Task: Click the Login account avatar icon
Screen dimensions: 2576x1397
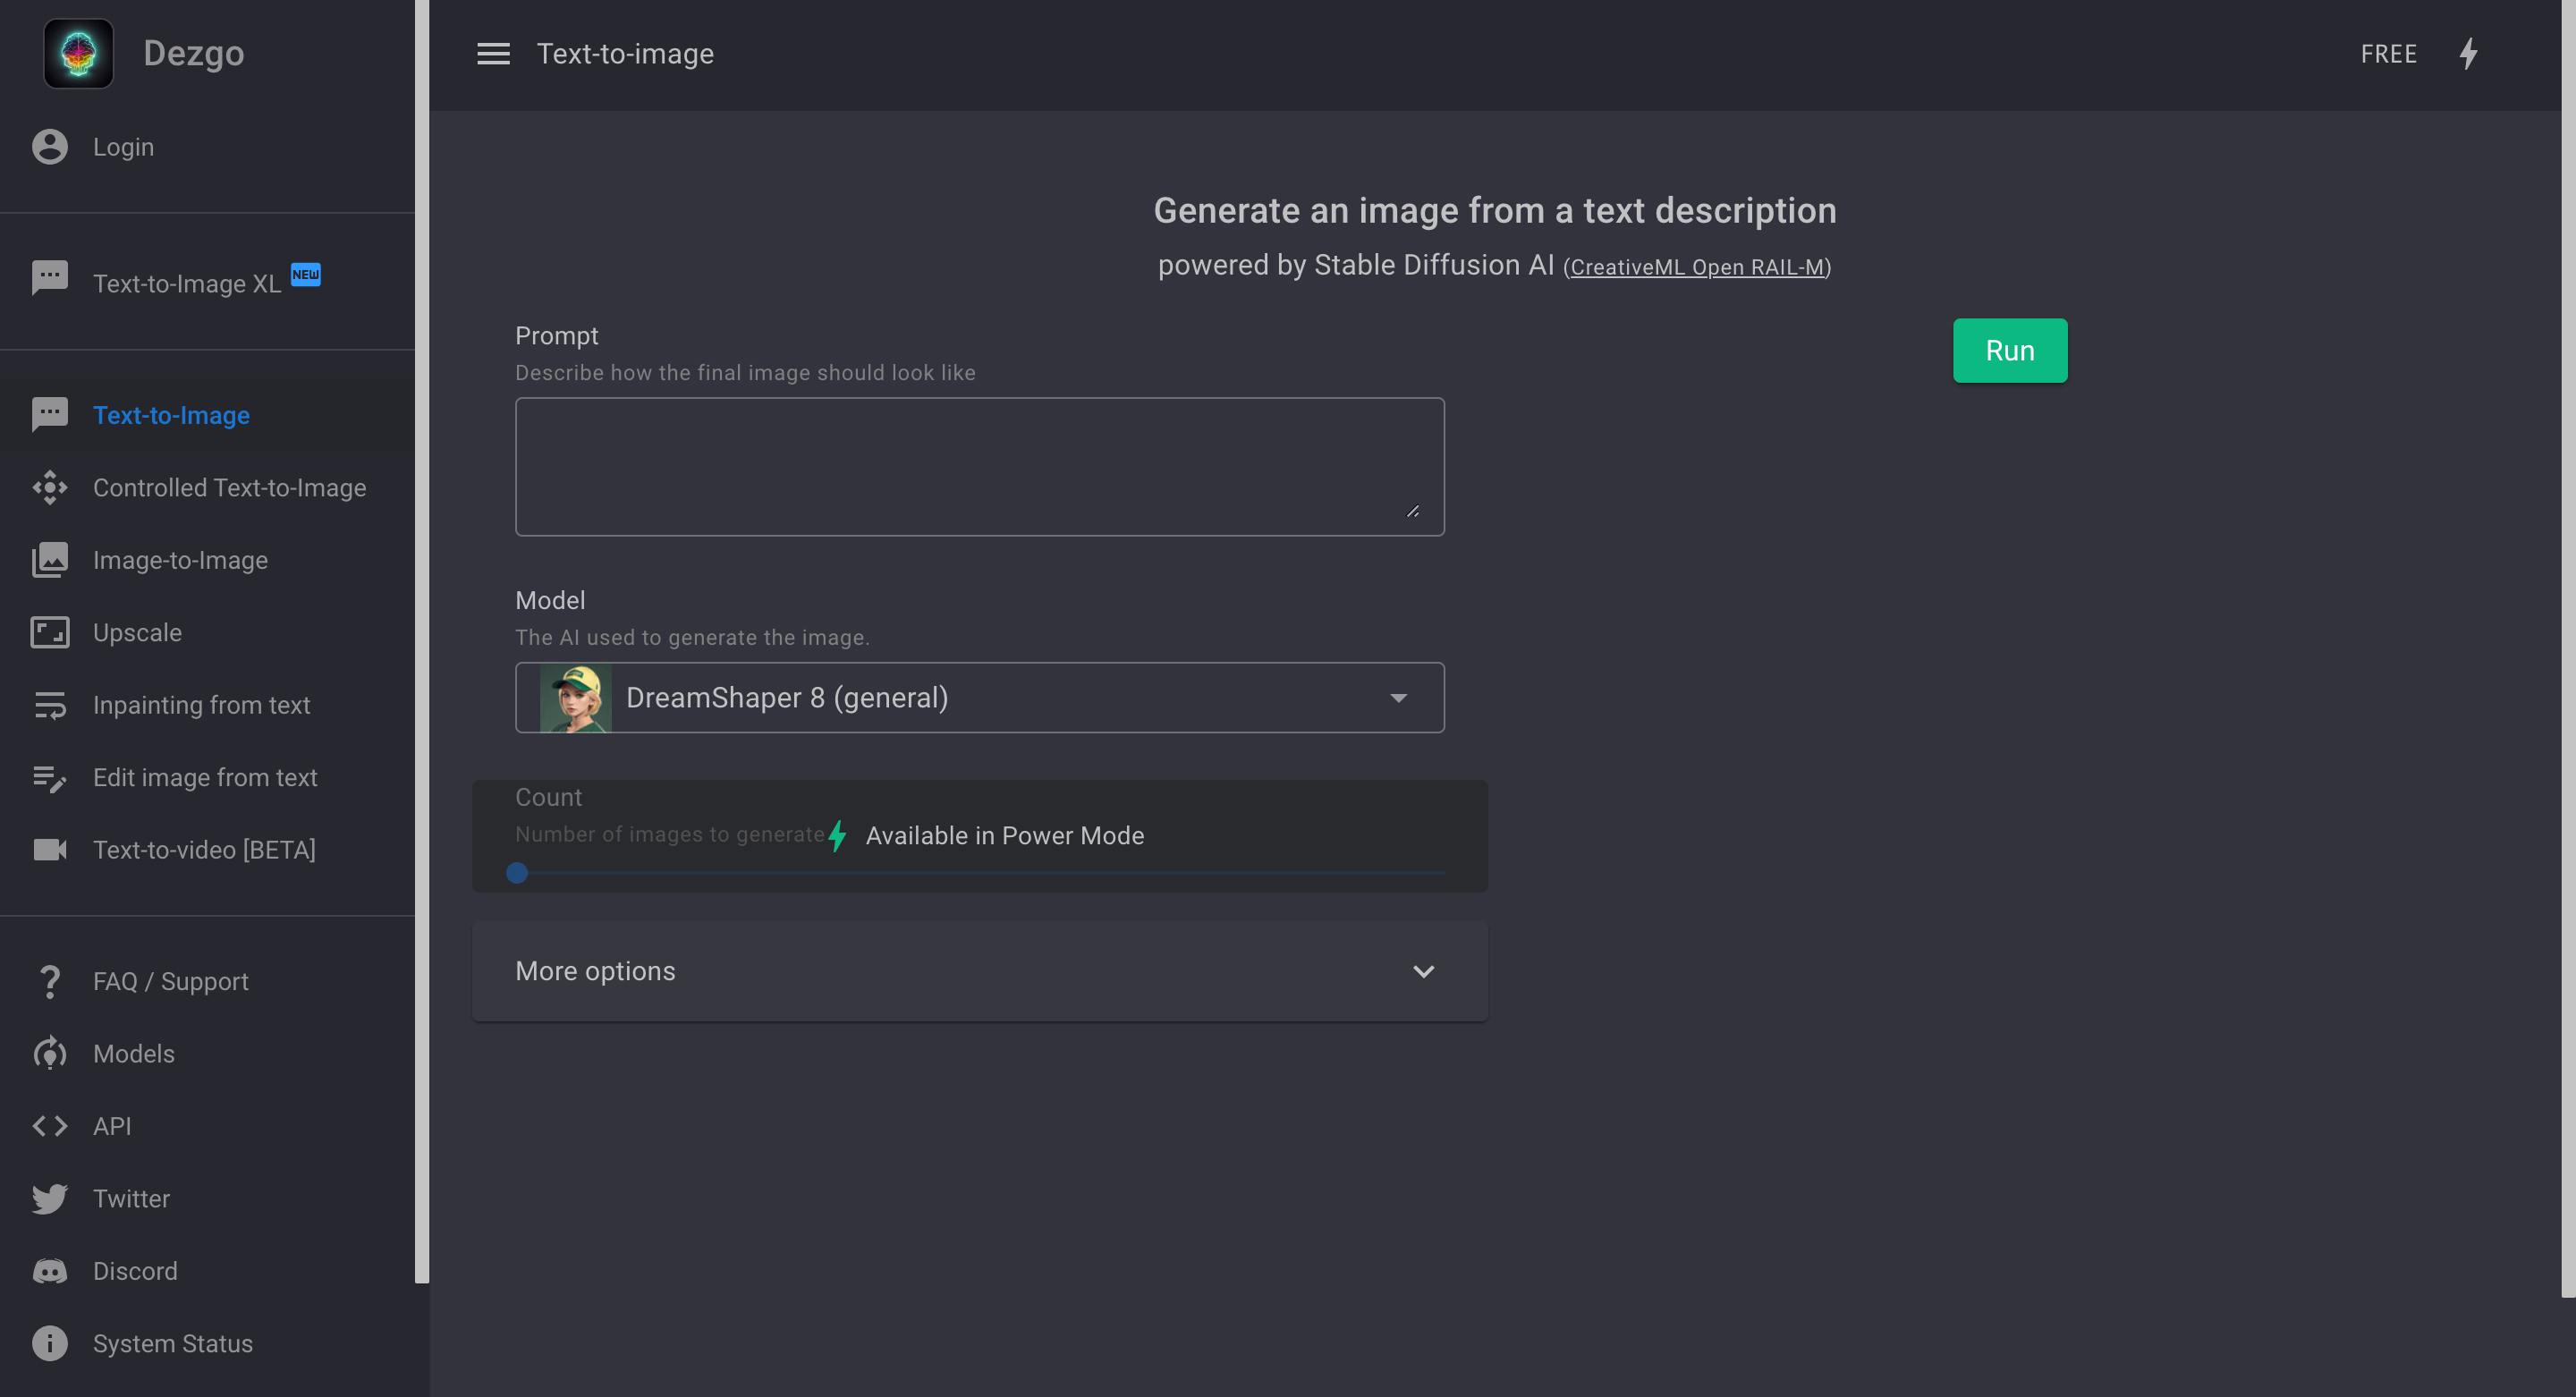Action: click(49, 147)
